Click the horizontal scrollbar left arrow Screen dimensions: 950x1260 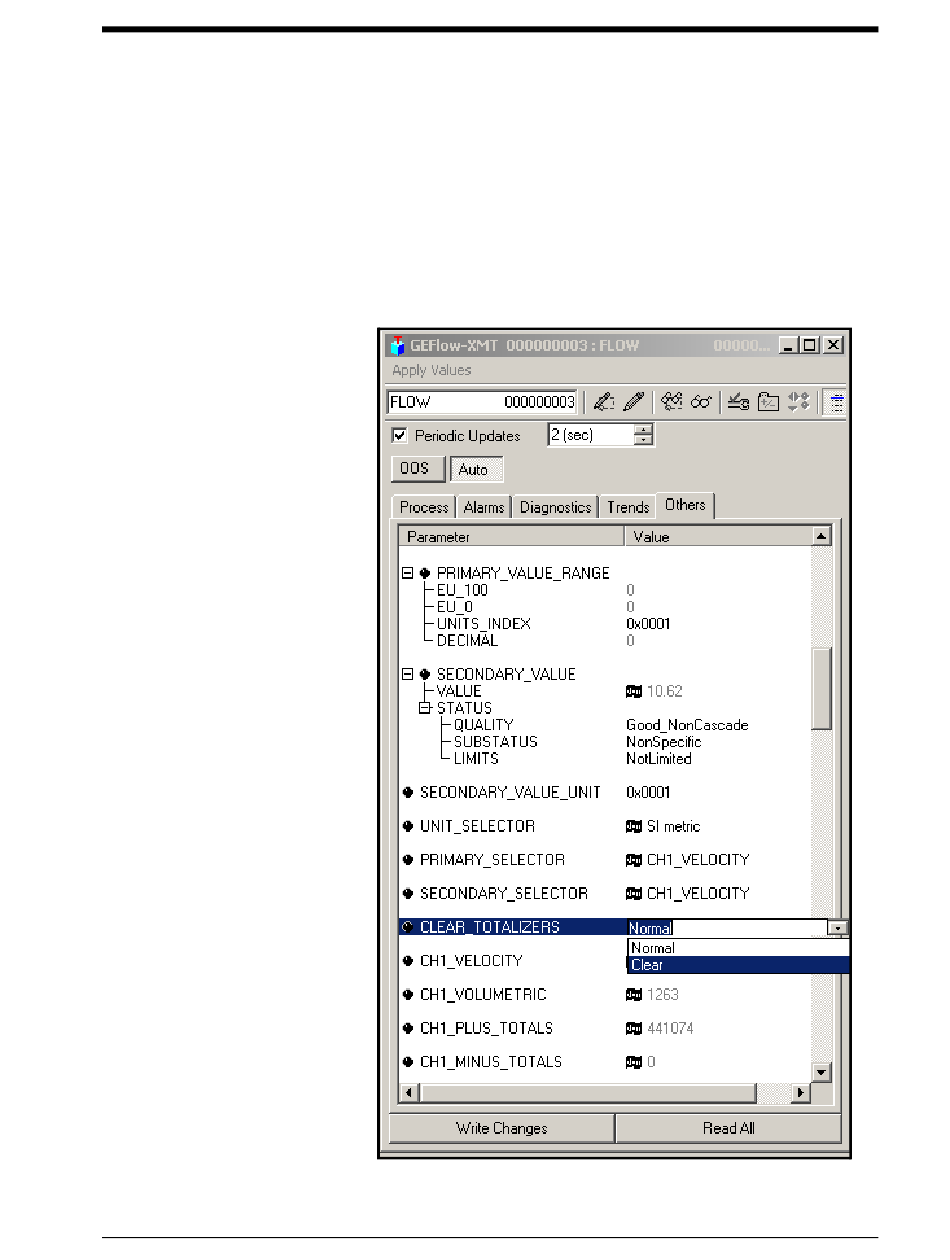(x=407, y=1093)
